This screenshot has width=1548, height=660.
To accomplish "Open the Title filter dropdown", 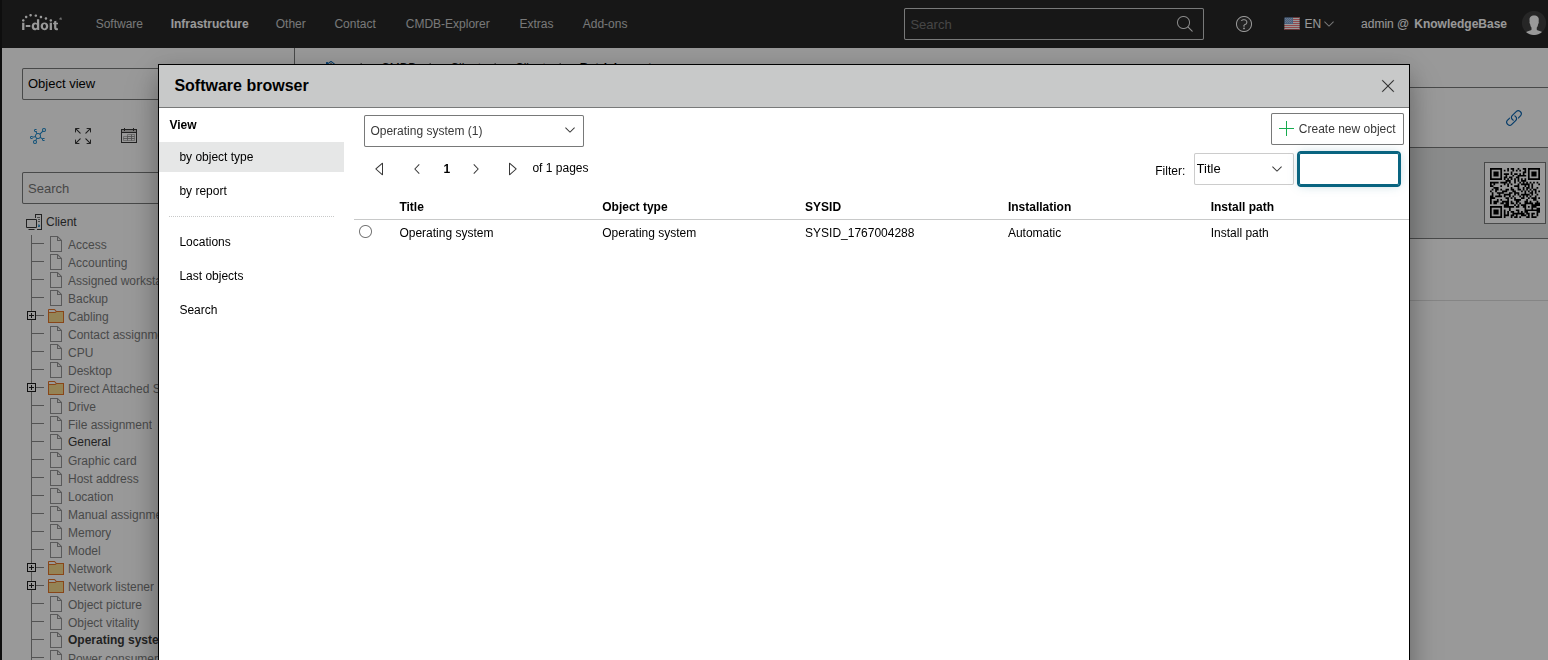I will [x=1242, y=169].
